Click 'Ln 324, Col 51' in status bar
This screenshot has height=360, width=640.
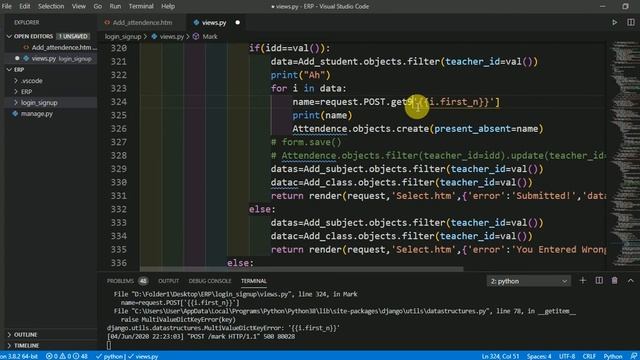tap(500, 356)
